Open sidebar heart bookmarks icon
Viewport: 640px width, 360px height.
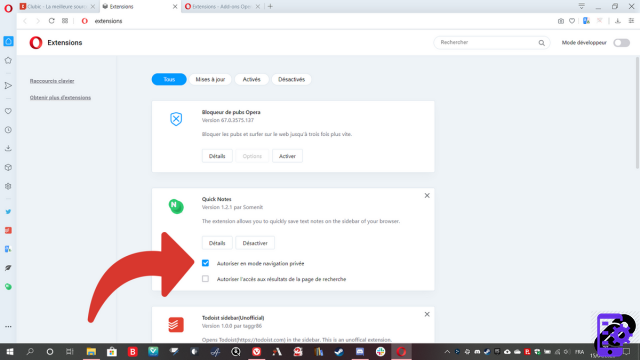tap(8, 111)
